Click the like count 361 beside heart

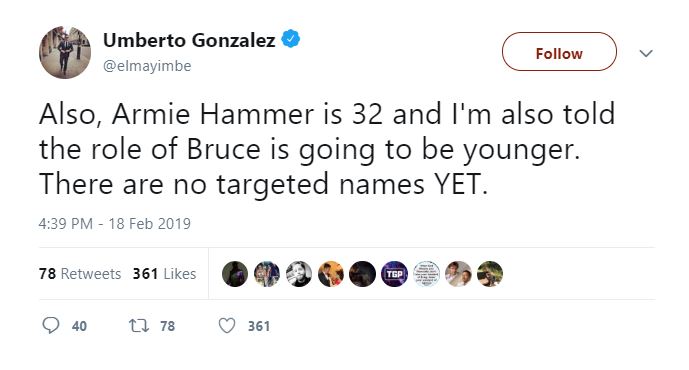coord(259,326)
